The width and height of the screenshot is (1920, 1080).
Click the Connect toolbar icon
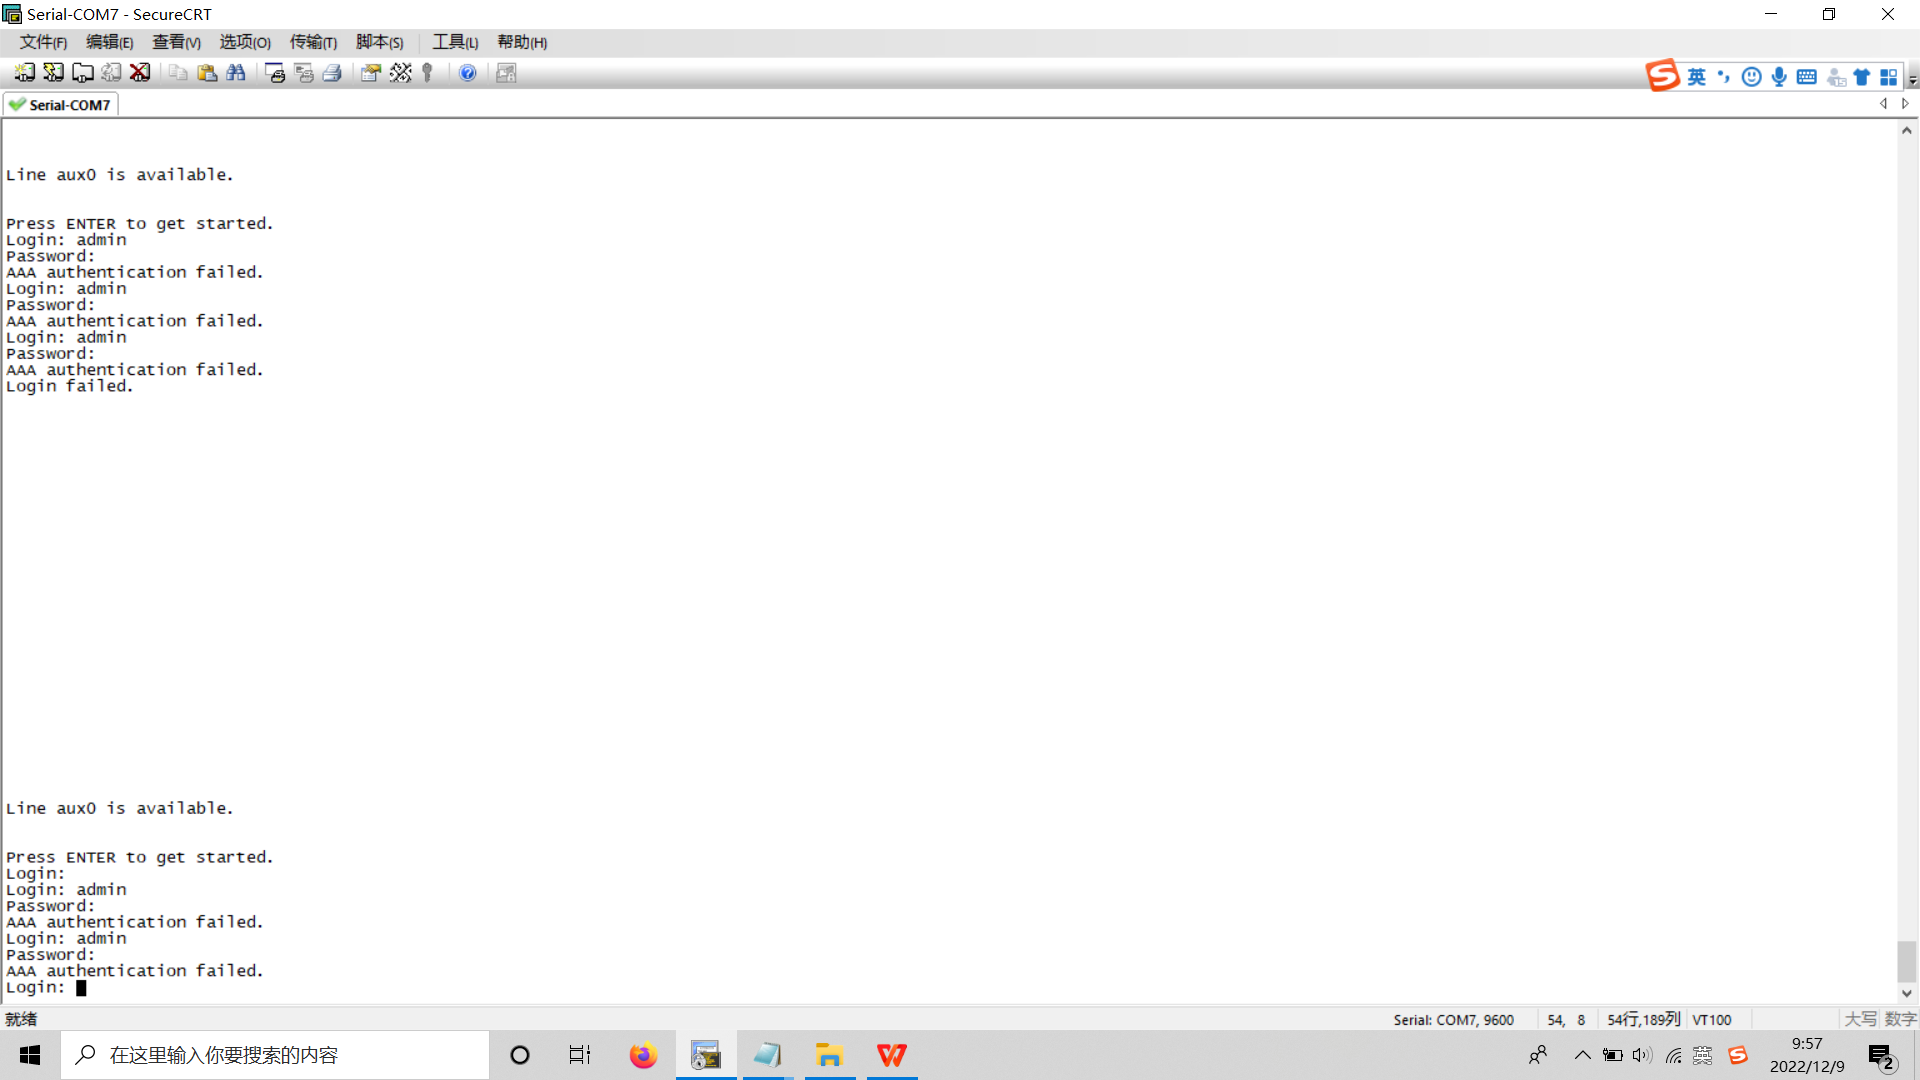point(24,73)
